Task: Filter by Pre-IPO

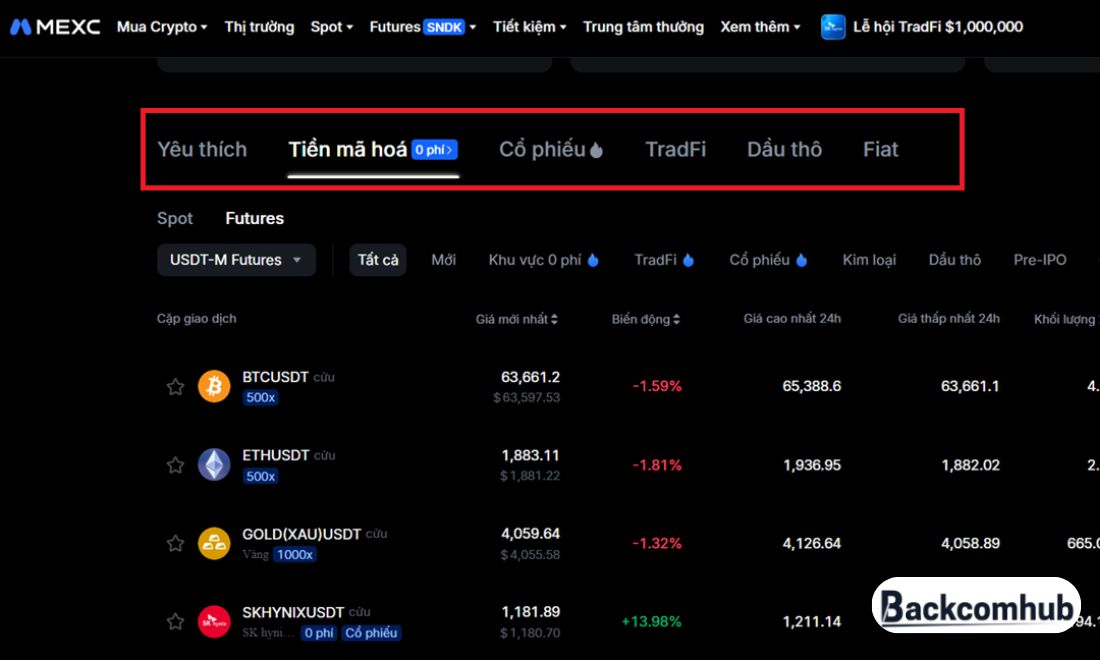Action: click(1040, 260)
